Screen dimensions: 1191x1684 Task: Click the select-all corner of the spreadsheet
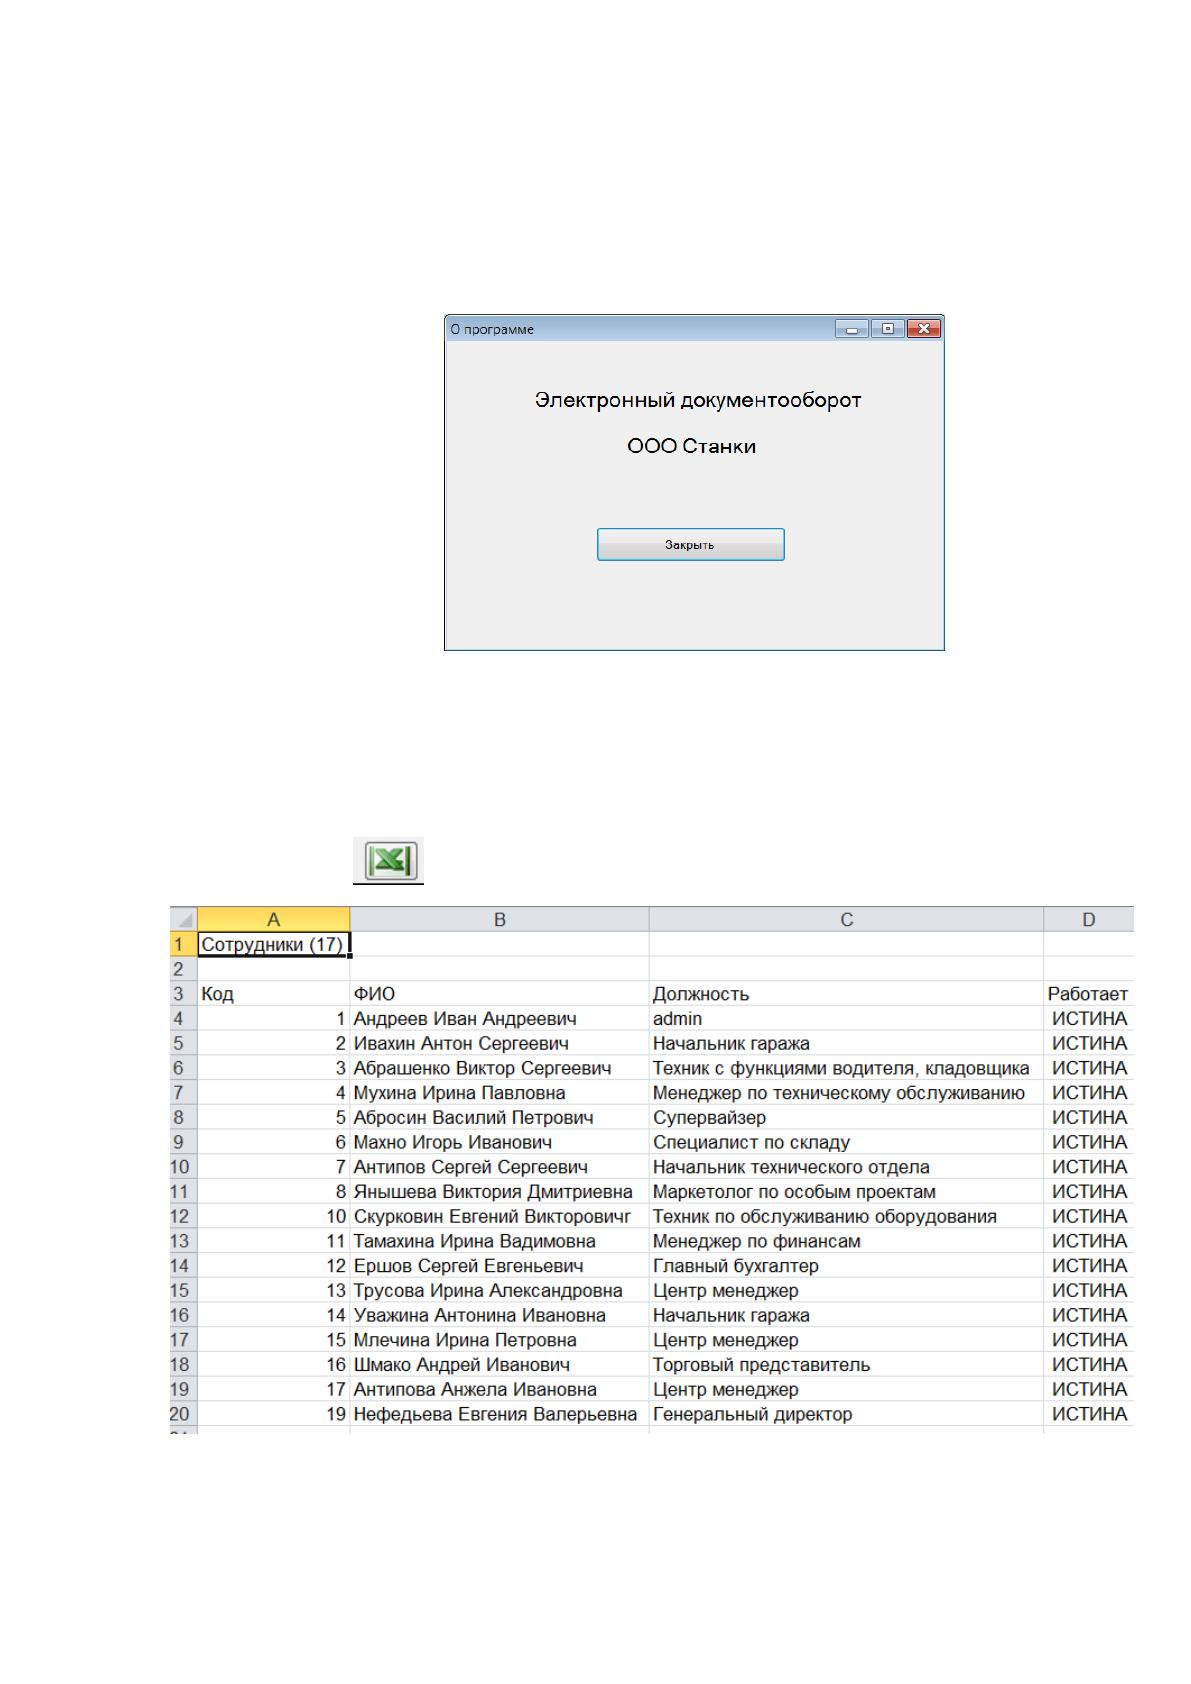tap(184, 919)
